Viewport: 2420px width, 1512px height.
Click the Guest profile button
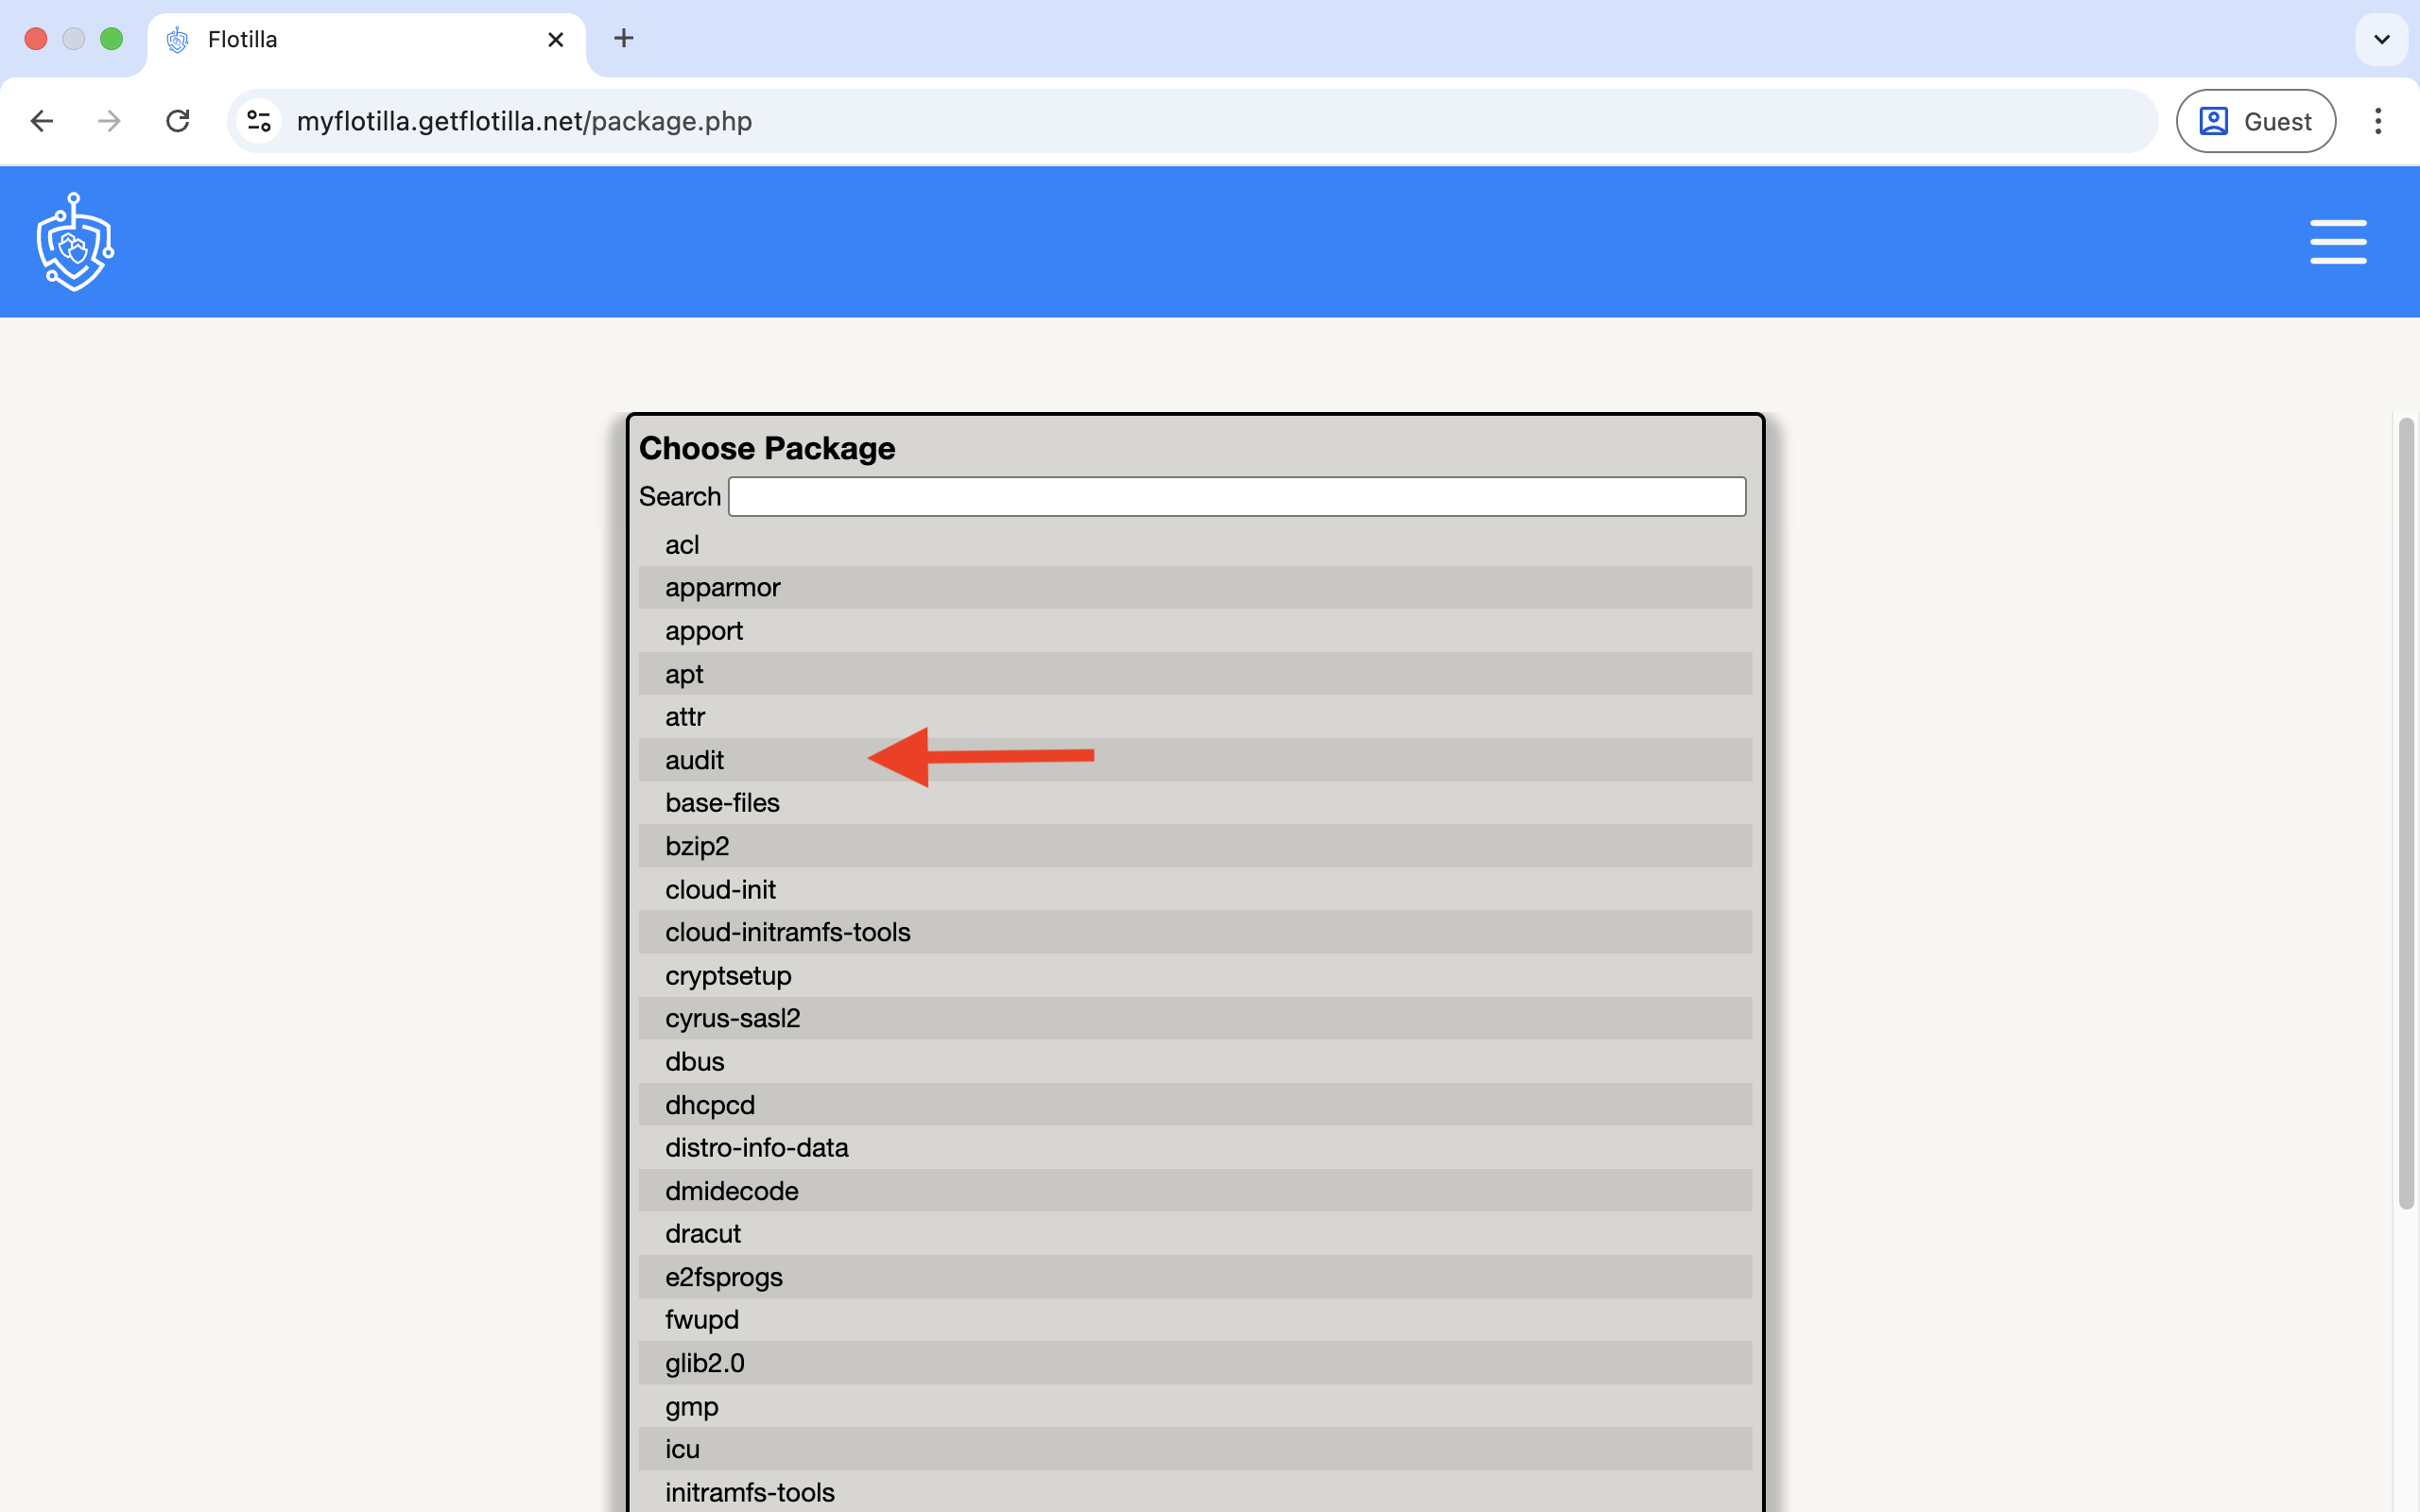click(2255, 121)
